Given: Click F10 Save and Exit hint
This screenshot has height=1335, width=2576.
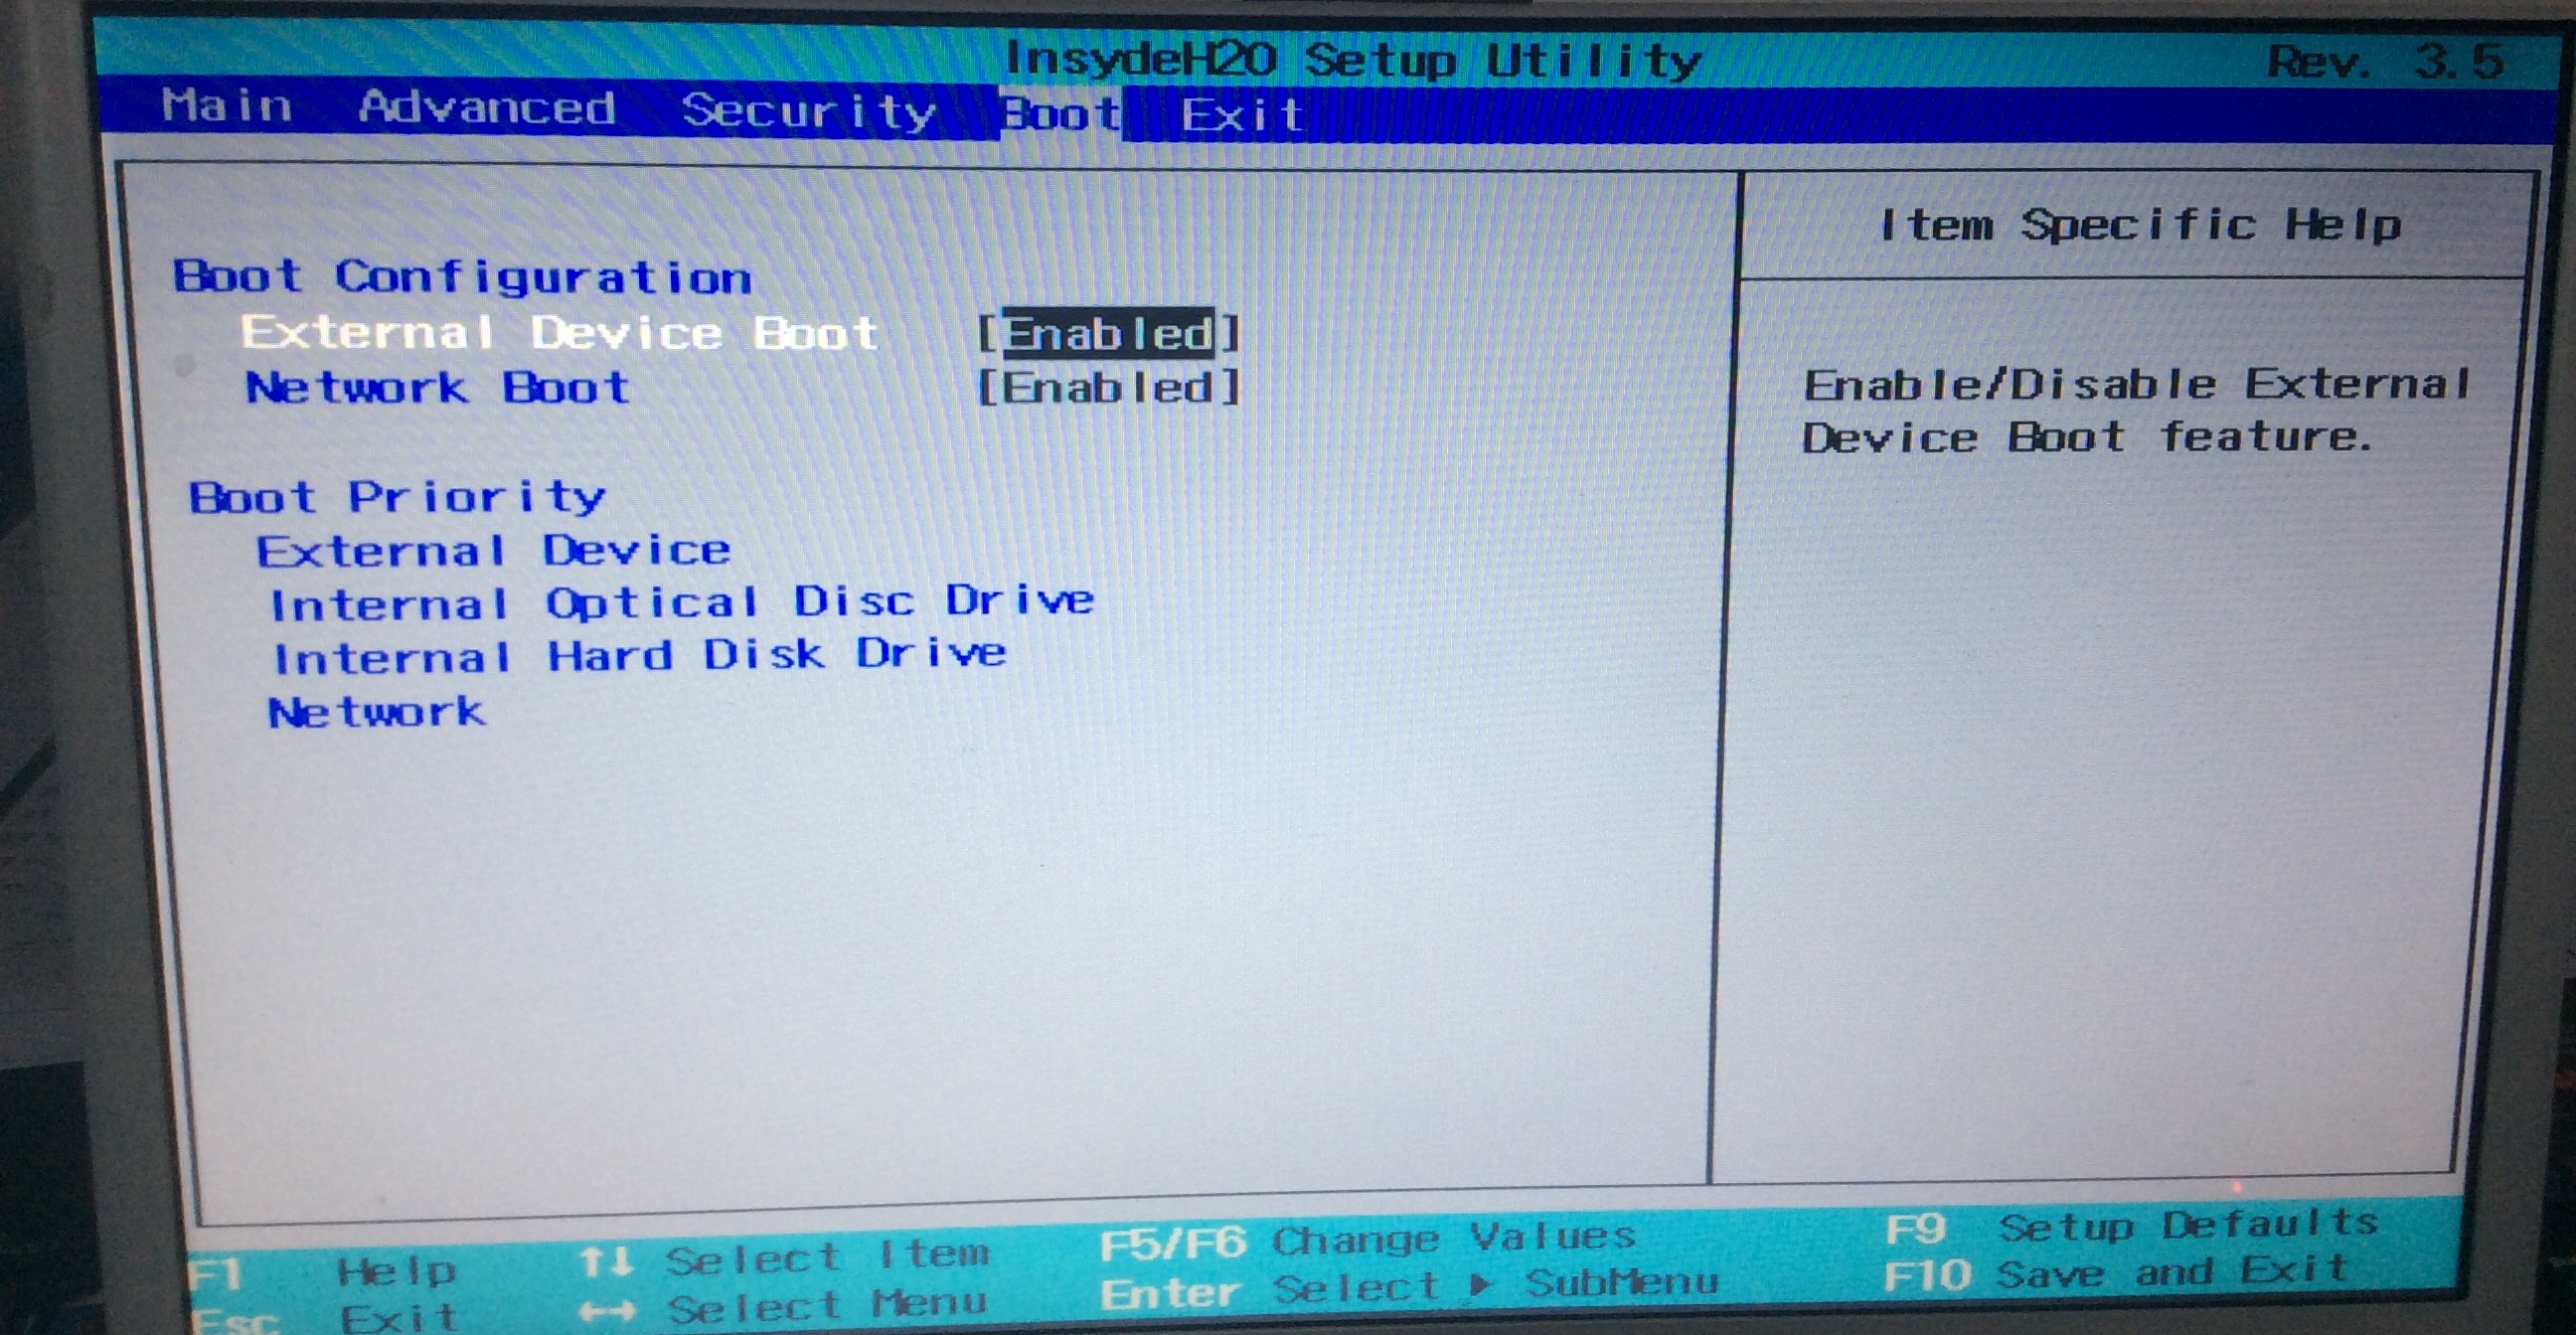Looking at the screenshot, I should [x=2115, y=1274].
